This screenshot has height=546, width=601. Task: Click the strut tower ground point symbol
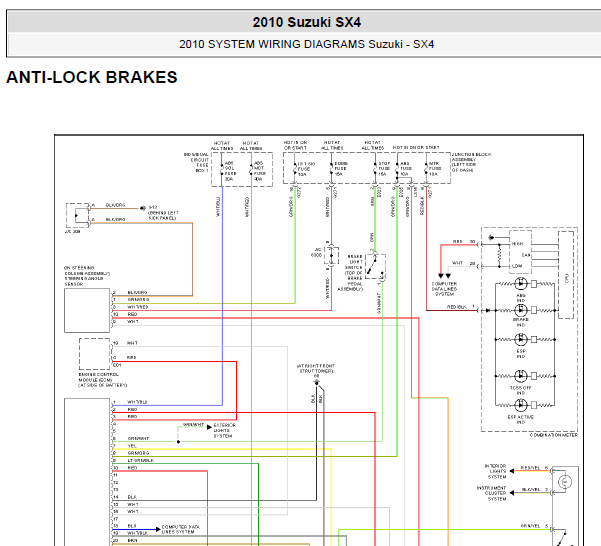pyautogui.click(x=317, y=382)
